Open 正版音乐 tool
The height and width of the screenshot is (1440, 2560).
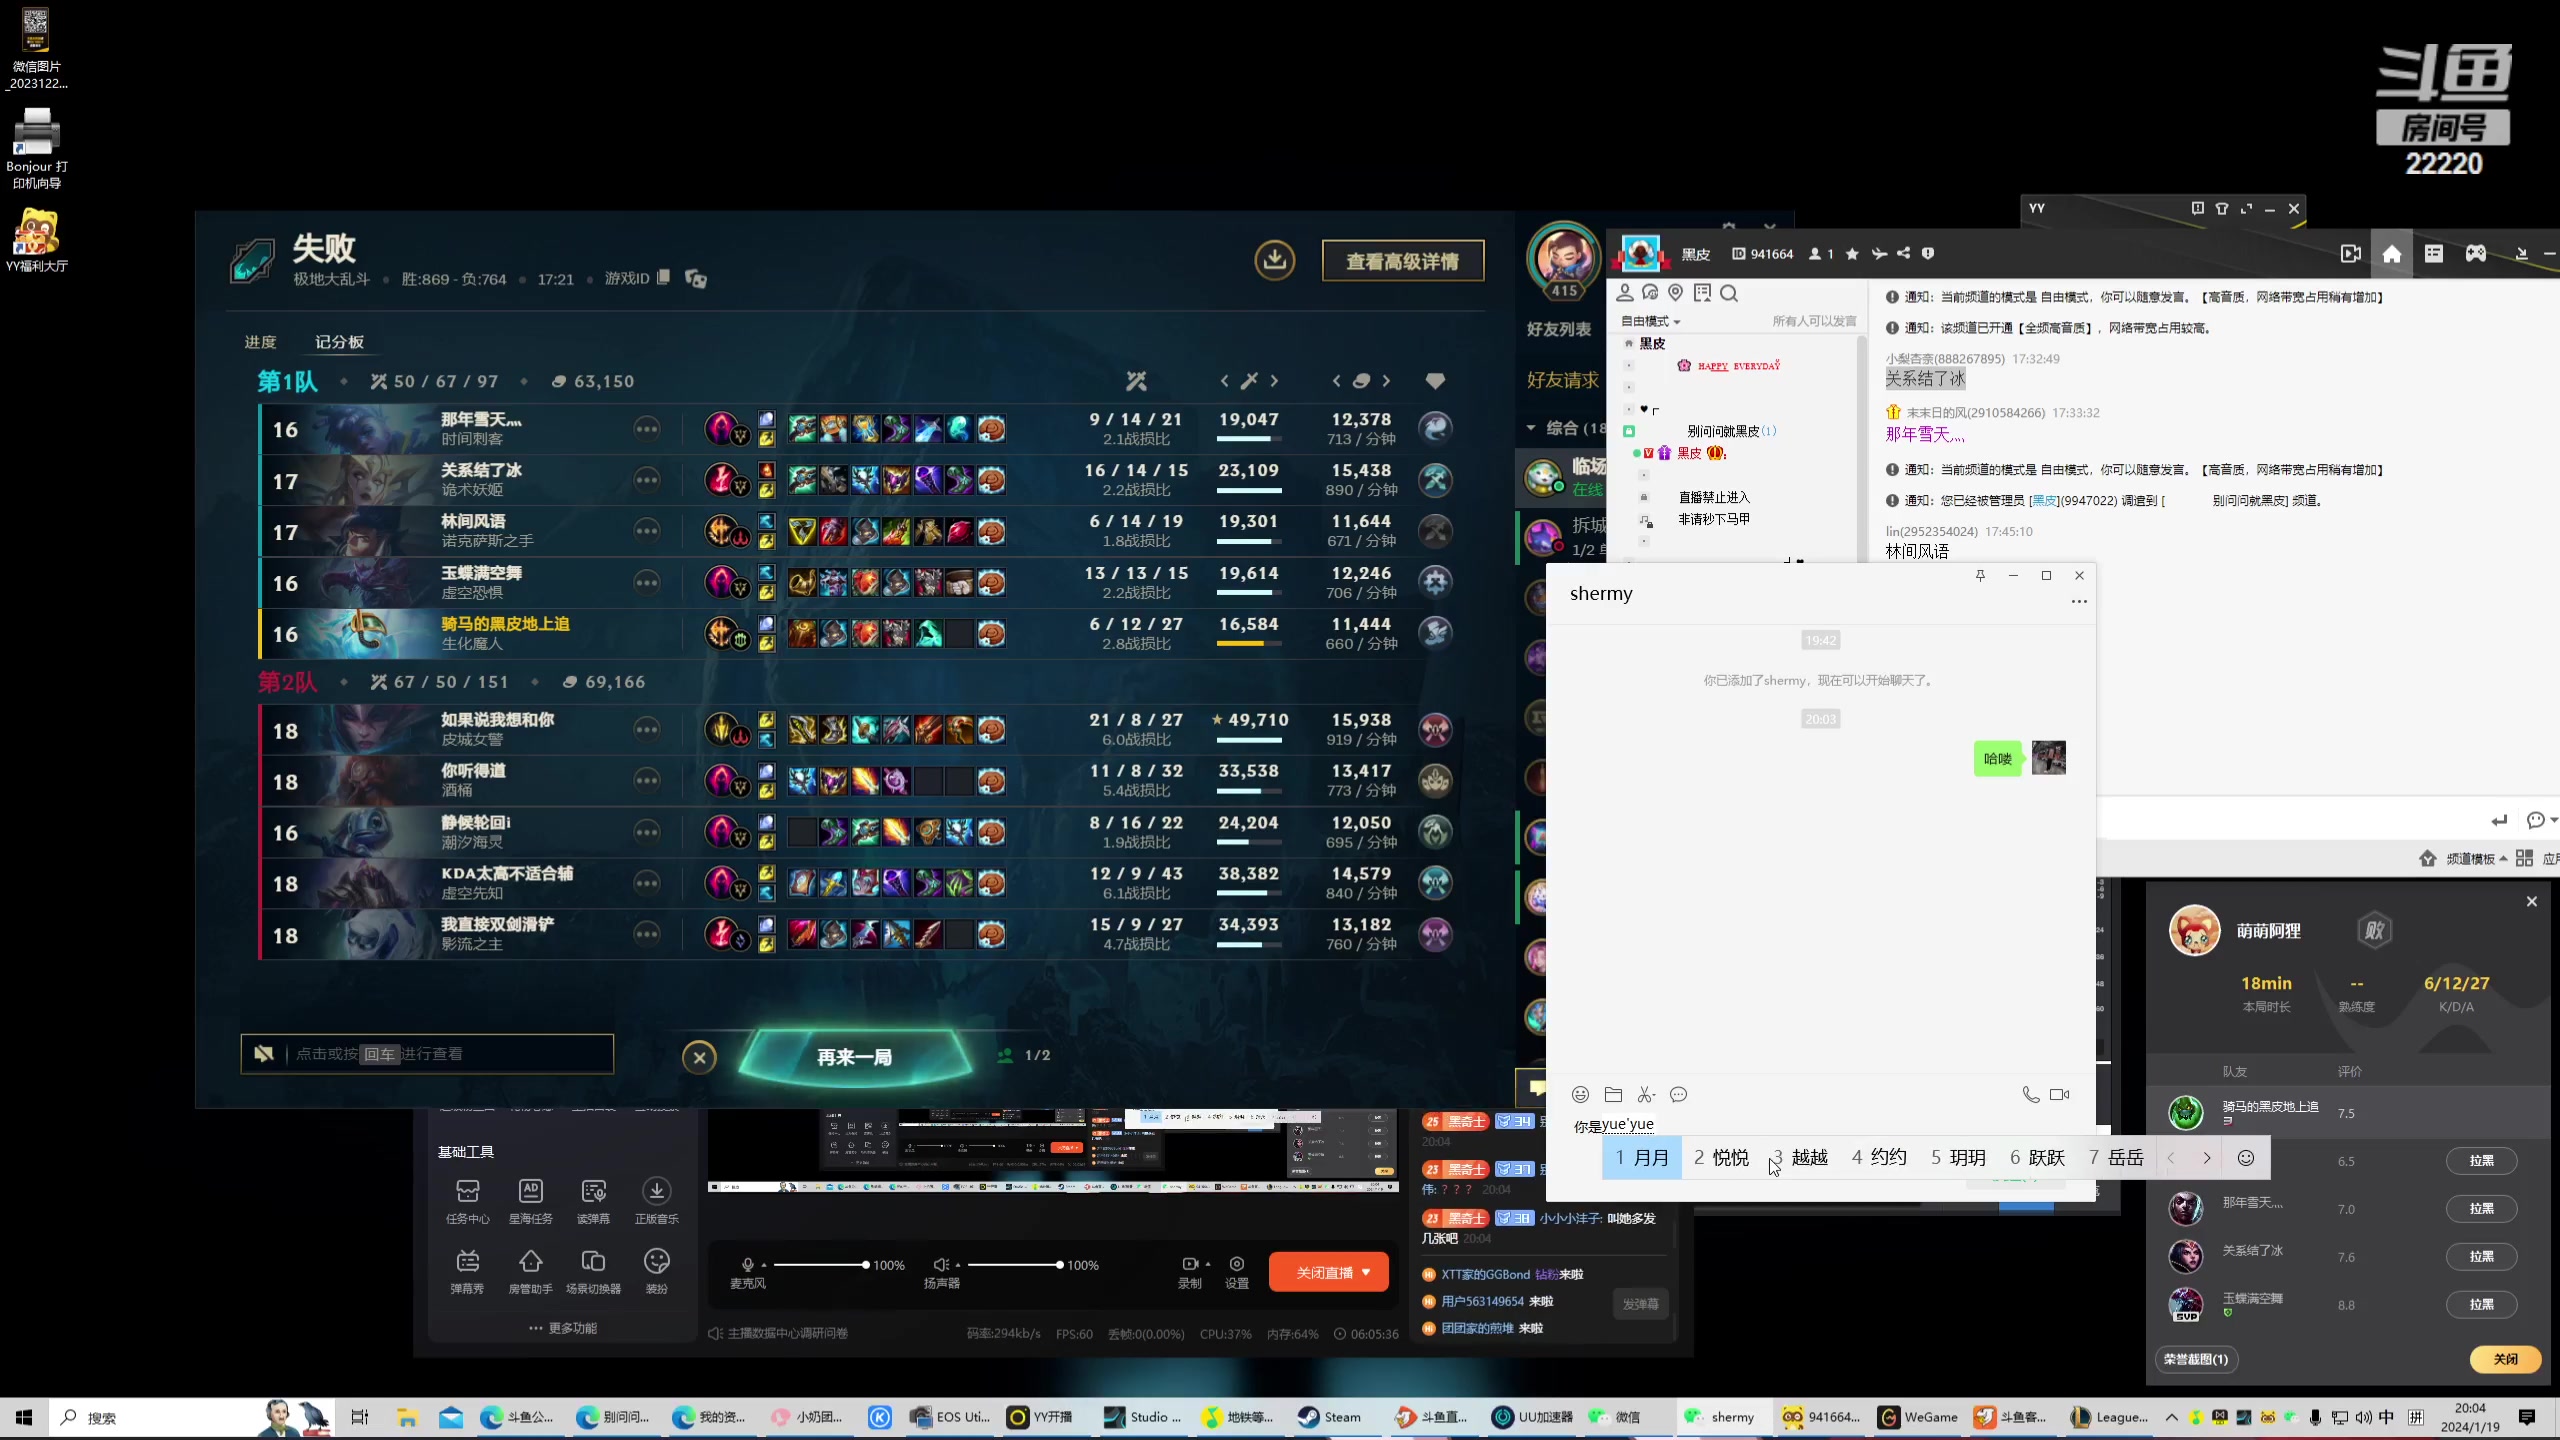[x=656, y=1200]
